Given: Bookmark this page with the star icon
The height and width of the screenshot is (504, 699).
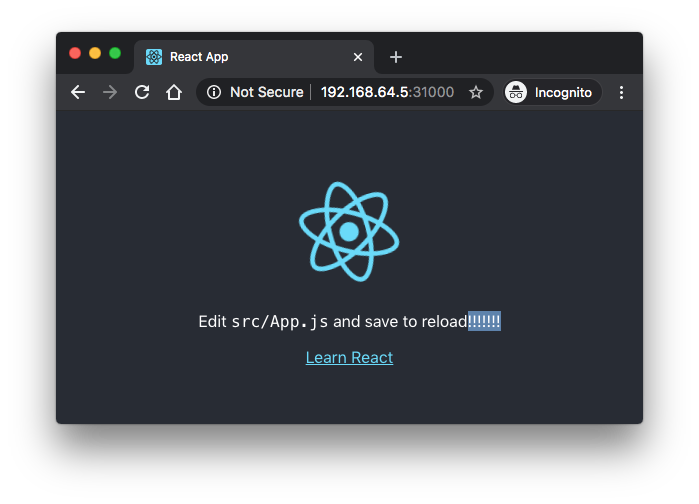Looking at the screenshot, I should pyautogui.click(x=476, y=92).
